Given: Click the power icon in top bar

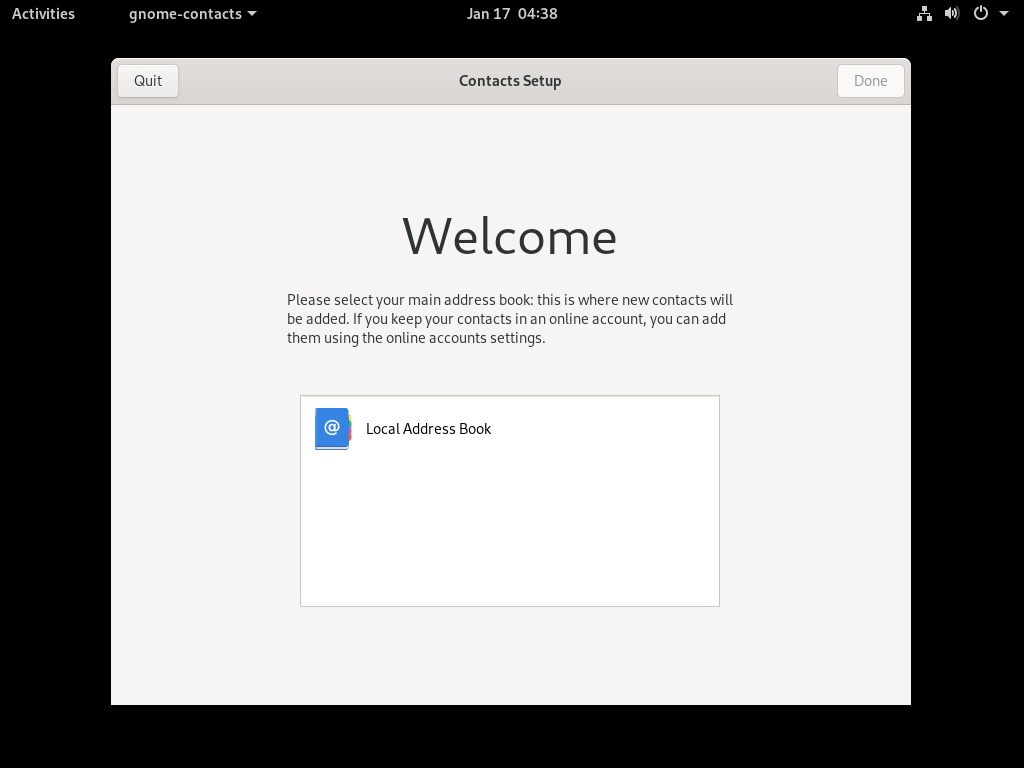Looking at the screenshot, I should click(981, 13).
